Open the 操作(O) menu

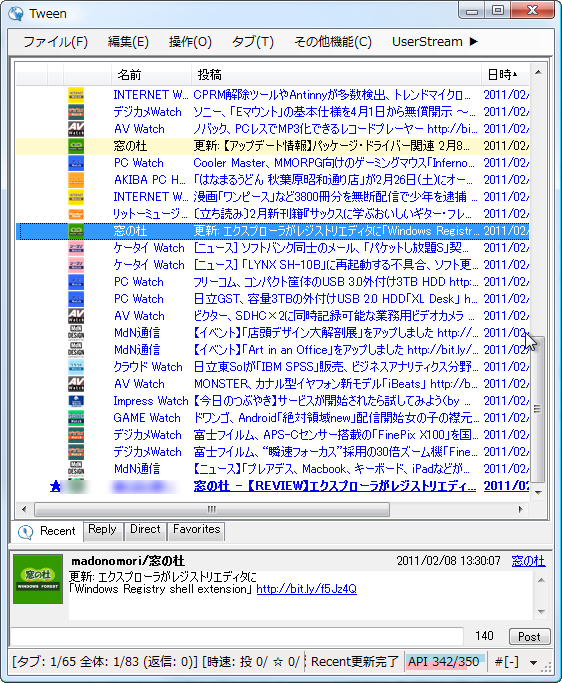(x=190, y=42)
